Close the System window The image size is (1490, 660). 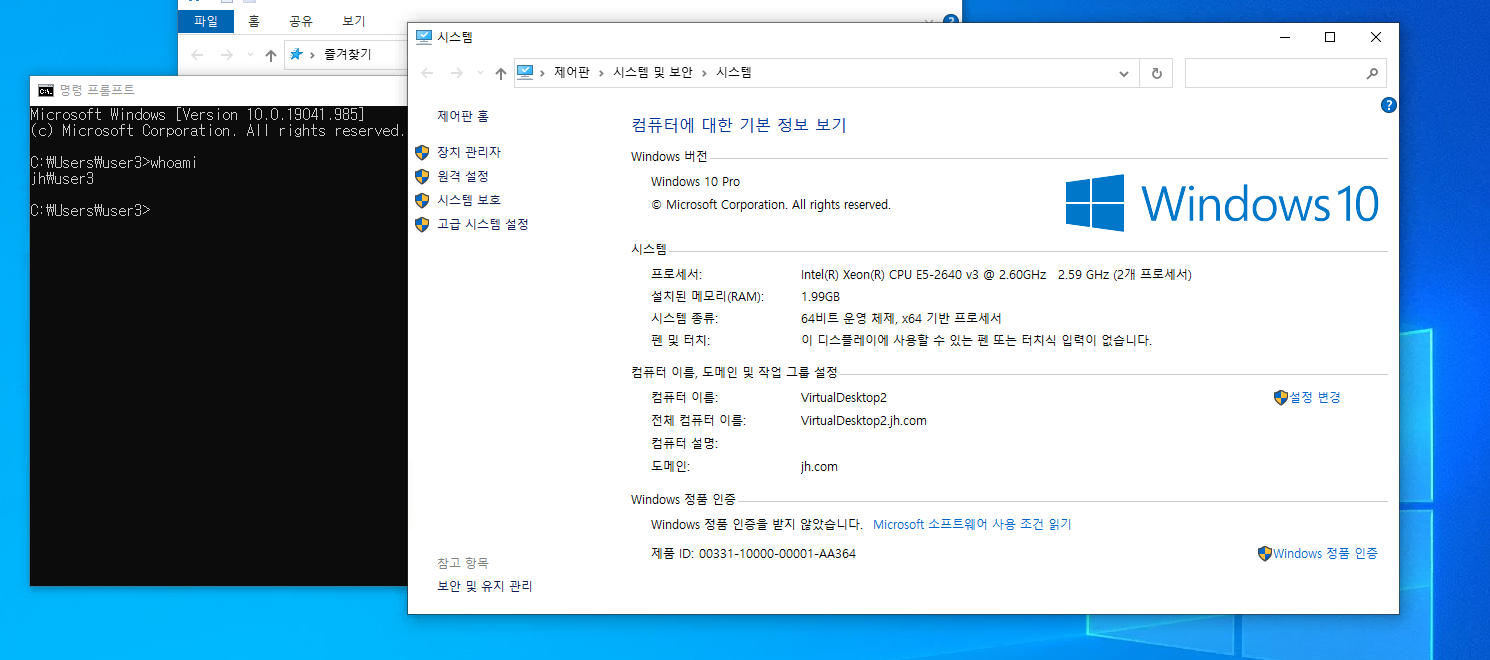click(x=1376, y=37)
